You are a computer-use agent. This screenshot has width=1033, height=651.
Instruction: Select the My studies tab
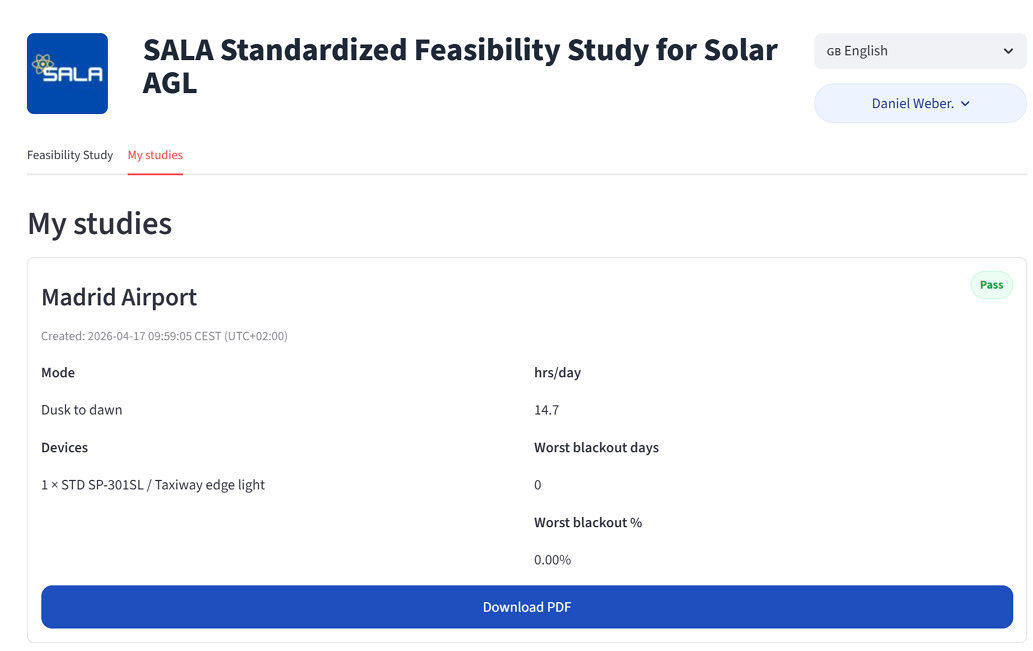point(155,155)
